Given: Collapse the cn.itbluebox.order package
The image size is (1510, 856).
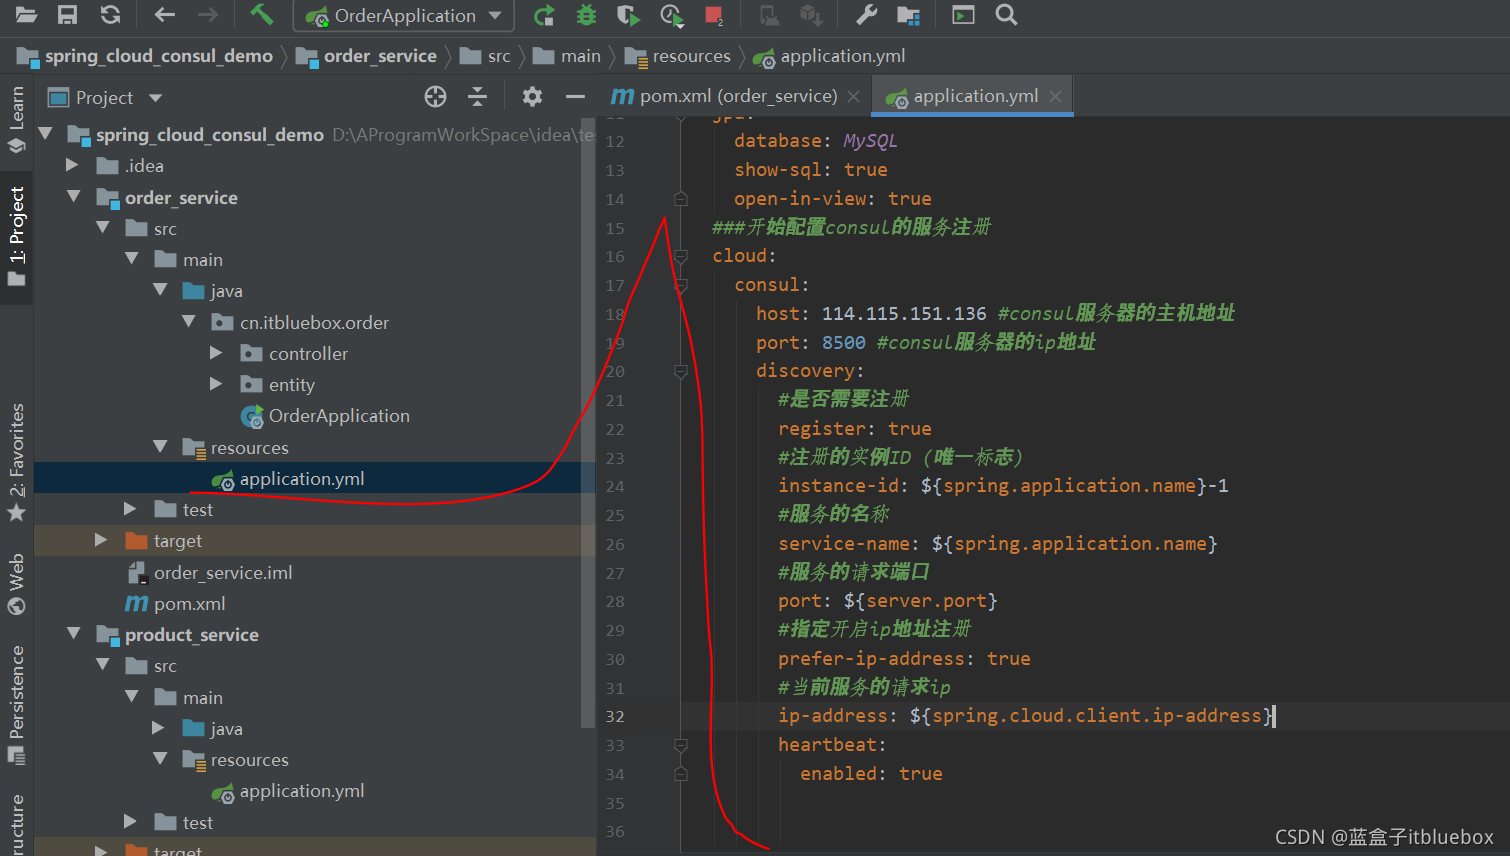Looking at the screenshot, I should 189,321.
